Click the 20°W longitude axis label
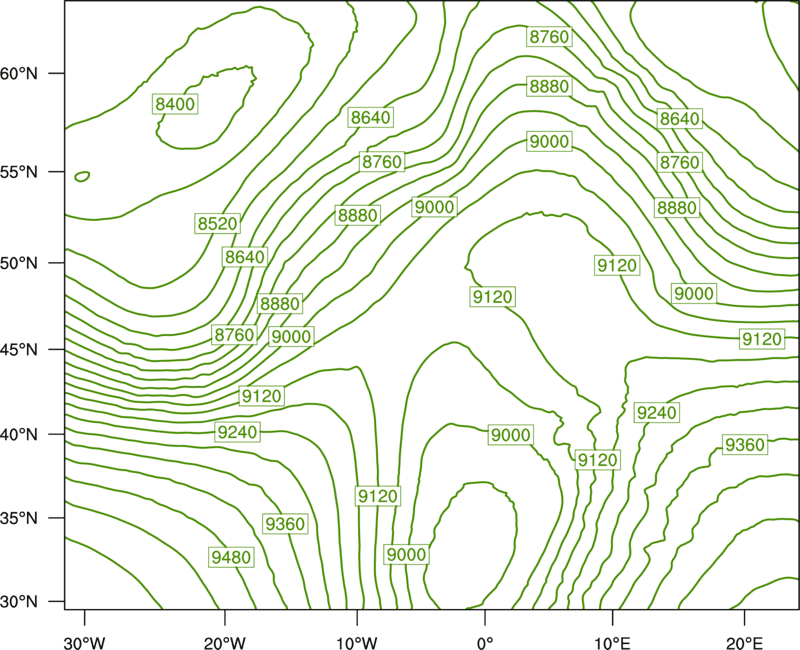 [225, 643]
